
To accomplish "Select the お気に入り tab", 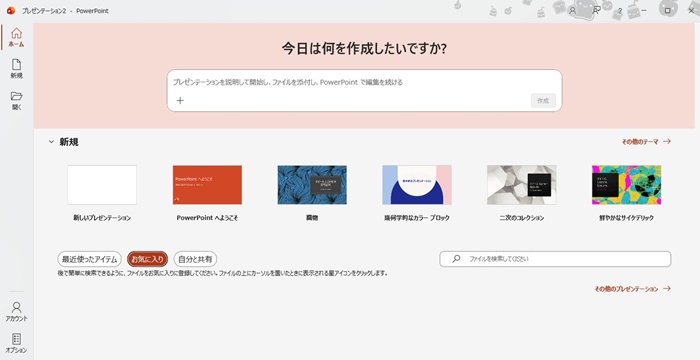I will tap(147, 259).
